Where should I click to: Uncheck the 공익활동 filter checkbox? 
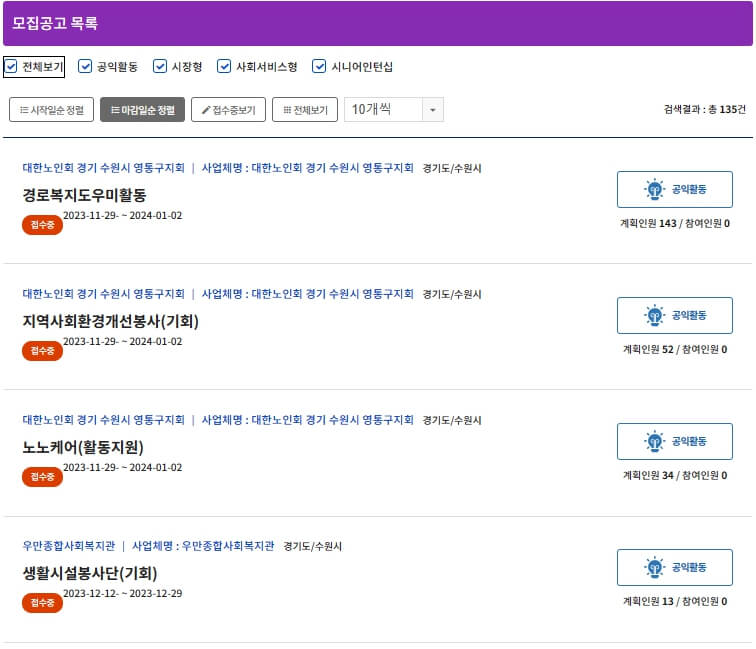pyautogui.click(x=85, y=66)
